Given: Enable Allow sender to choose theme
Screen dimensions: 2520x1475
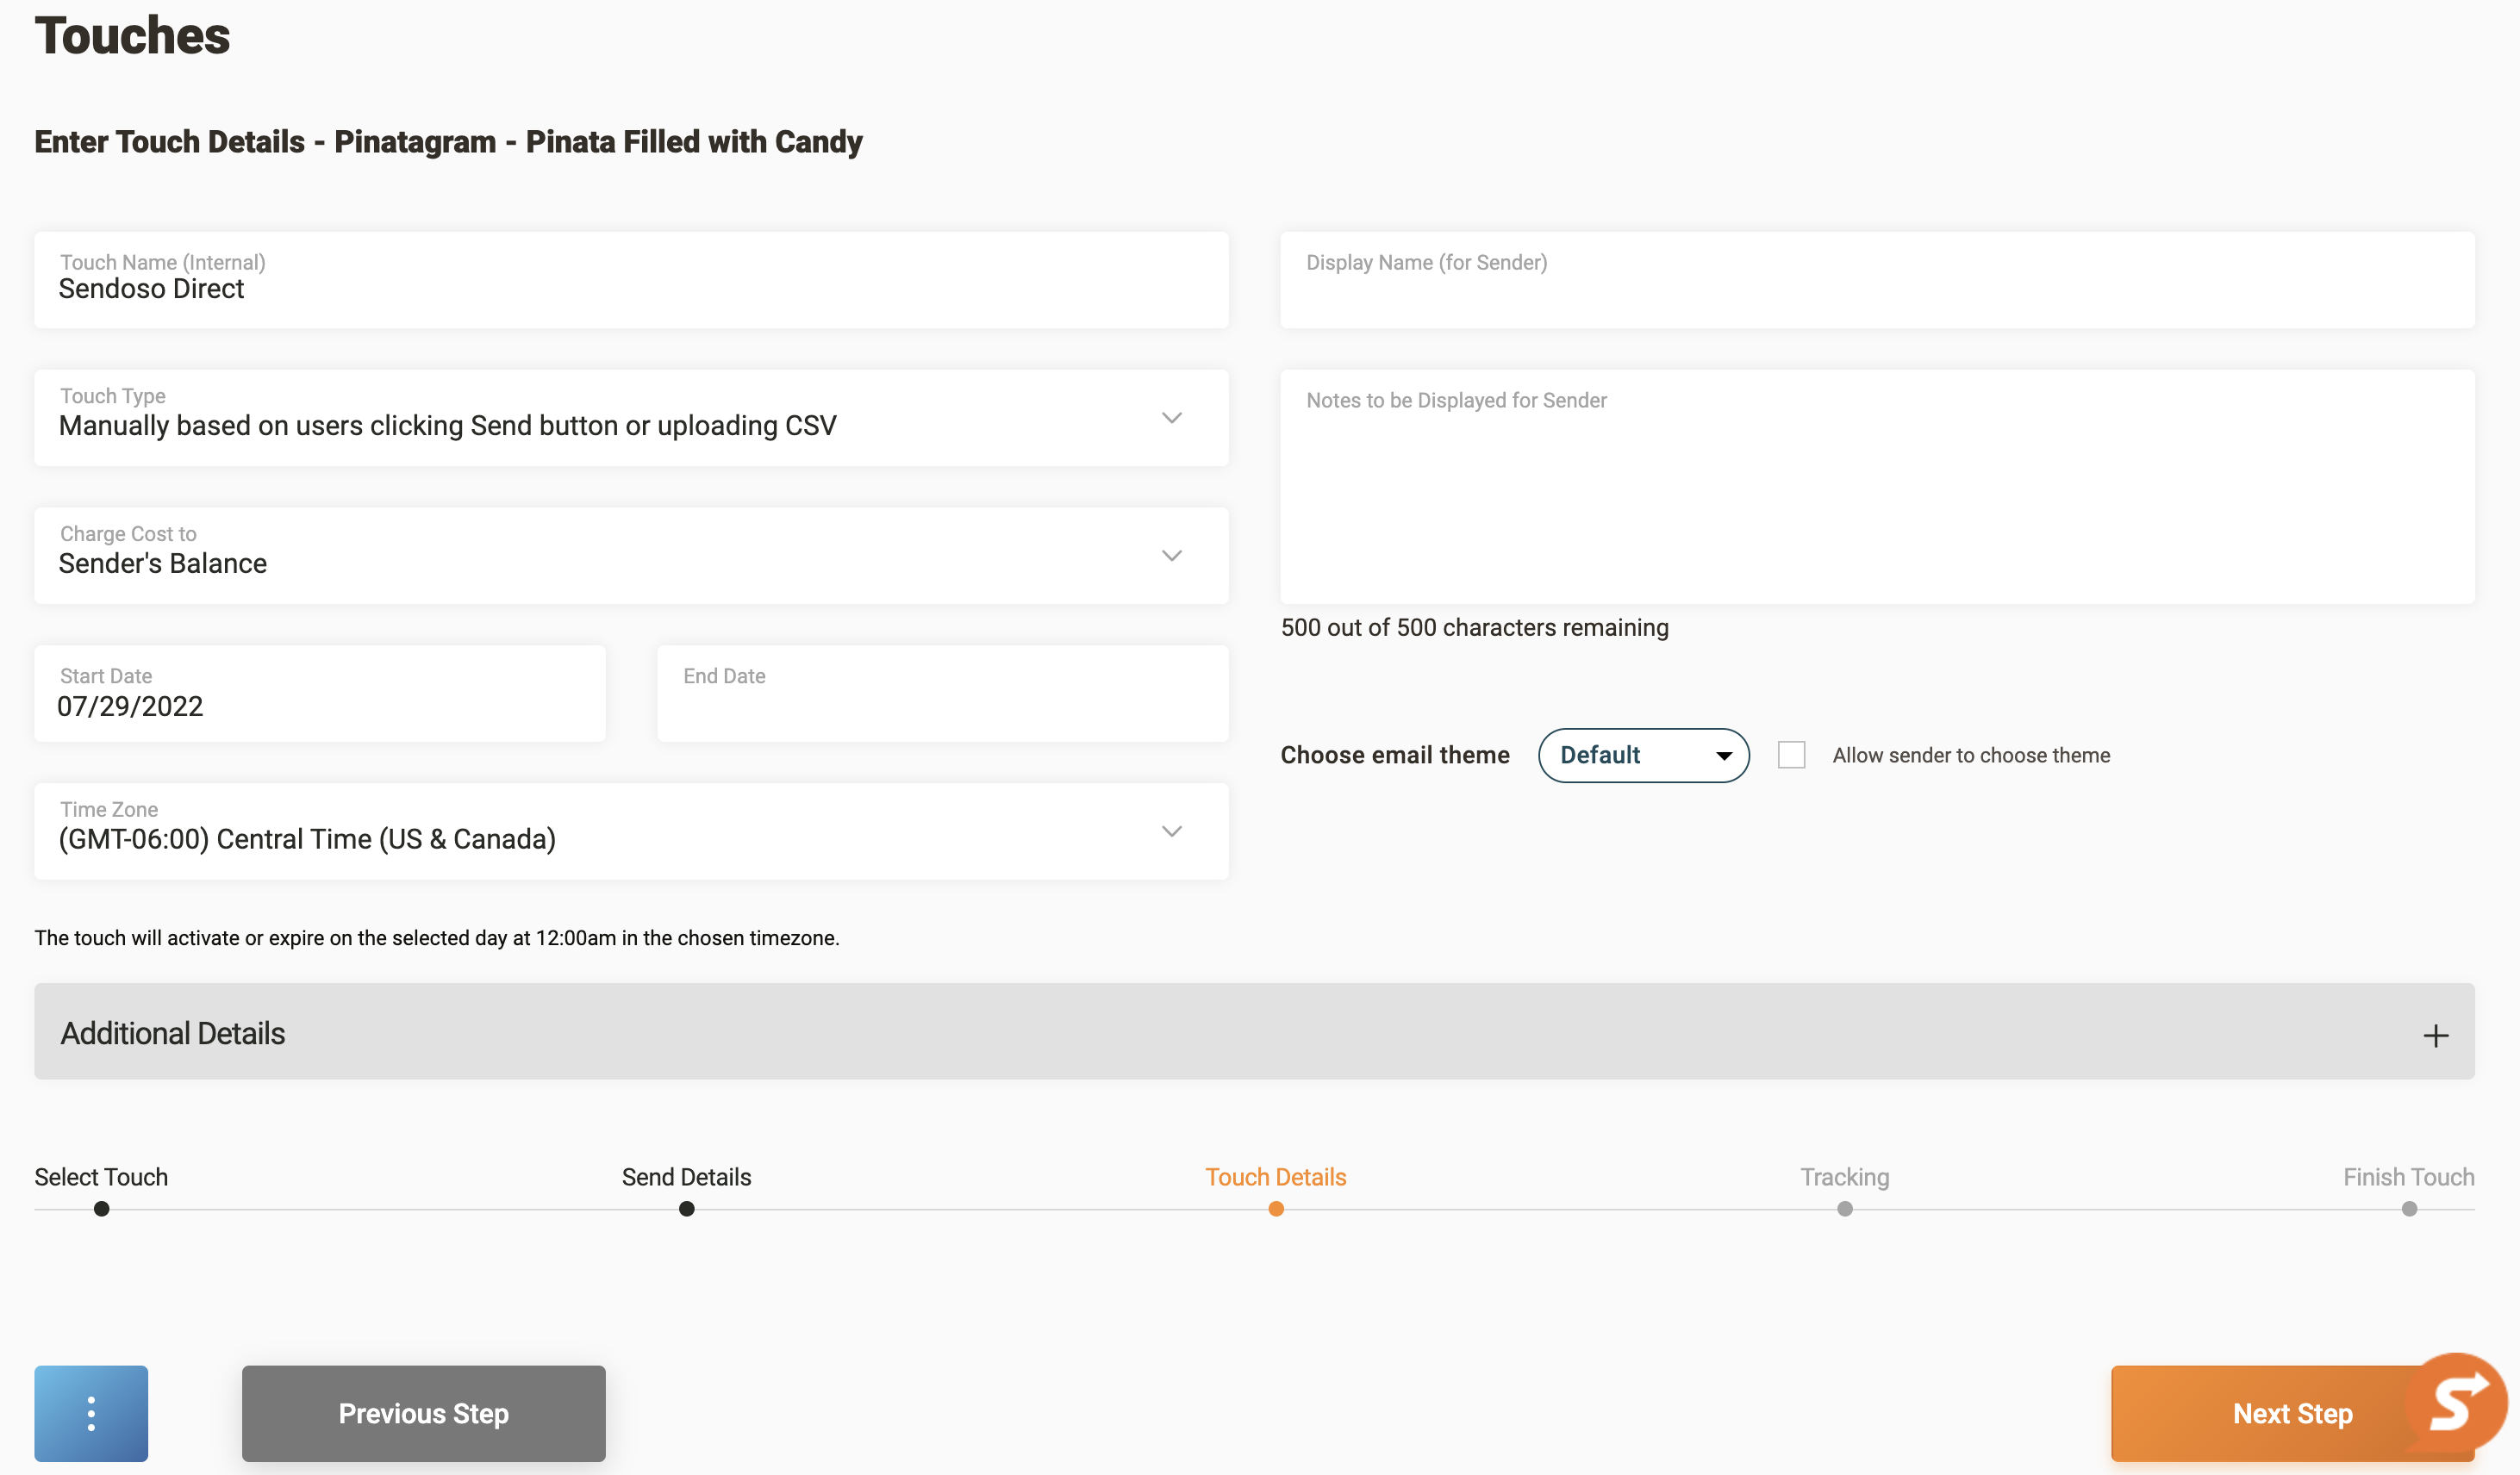Looking at the screenshot, I should tap(1791, 755).
